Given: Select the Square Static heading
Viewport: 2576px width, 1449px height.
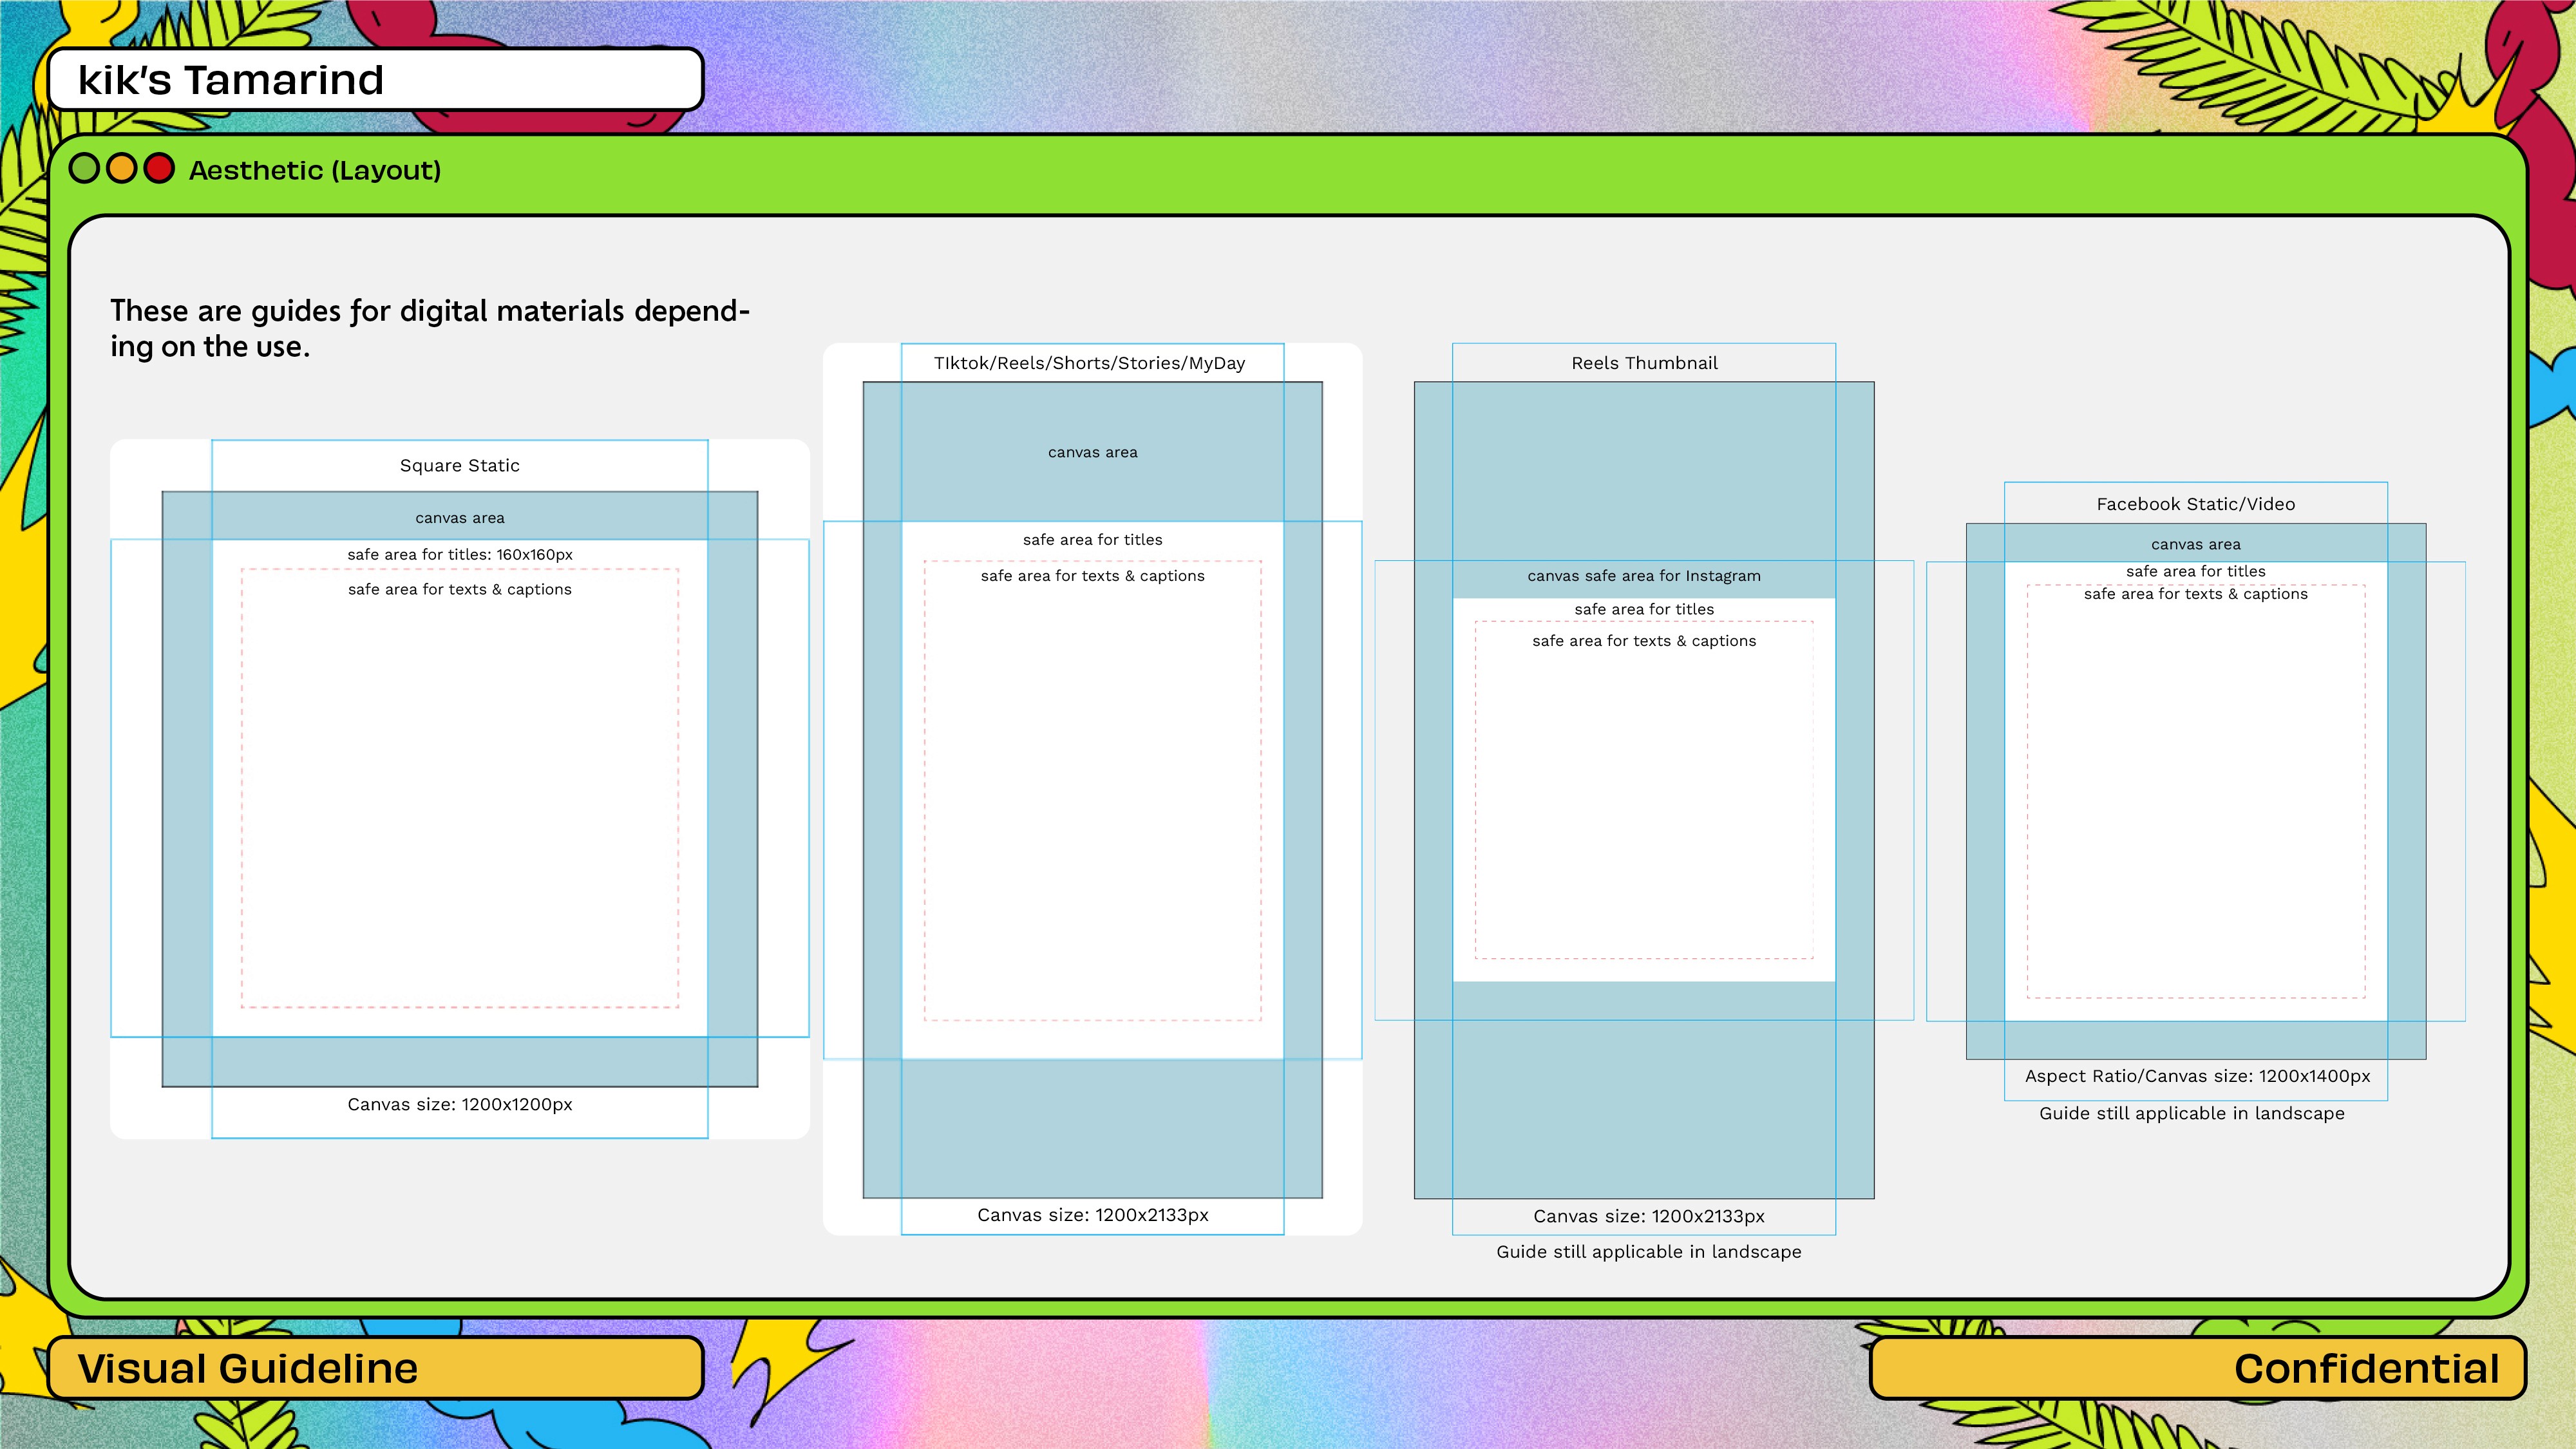Looking at the screenshot, I should coord(459,465).
